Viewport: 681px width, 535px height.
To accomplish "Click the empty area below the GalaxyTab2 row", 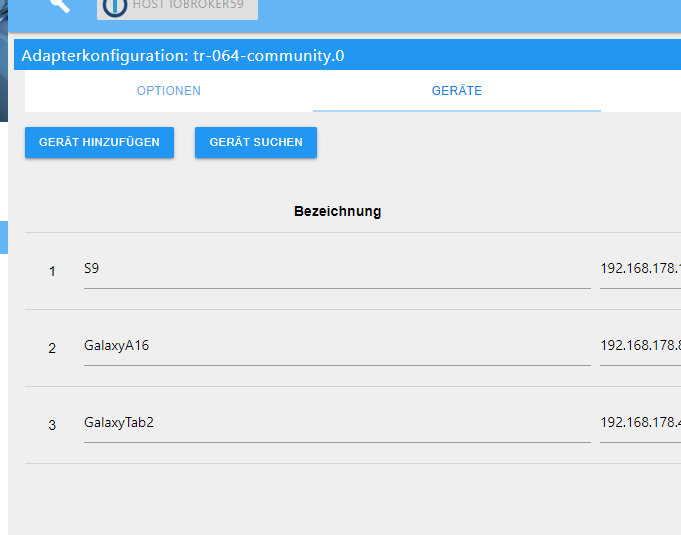I will [340, 498].
